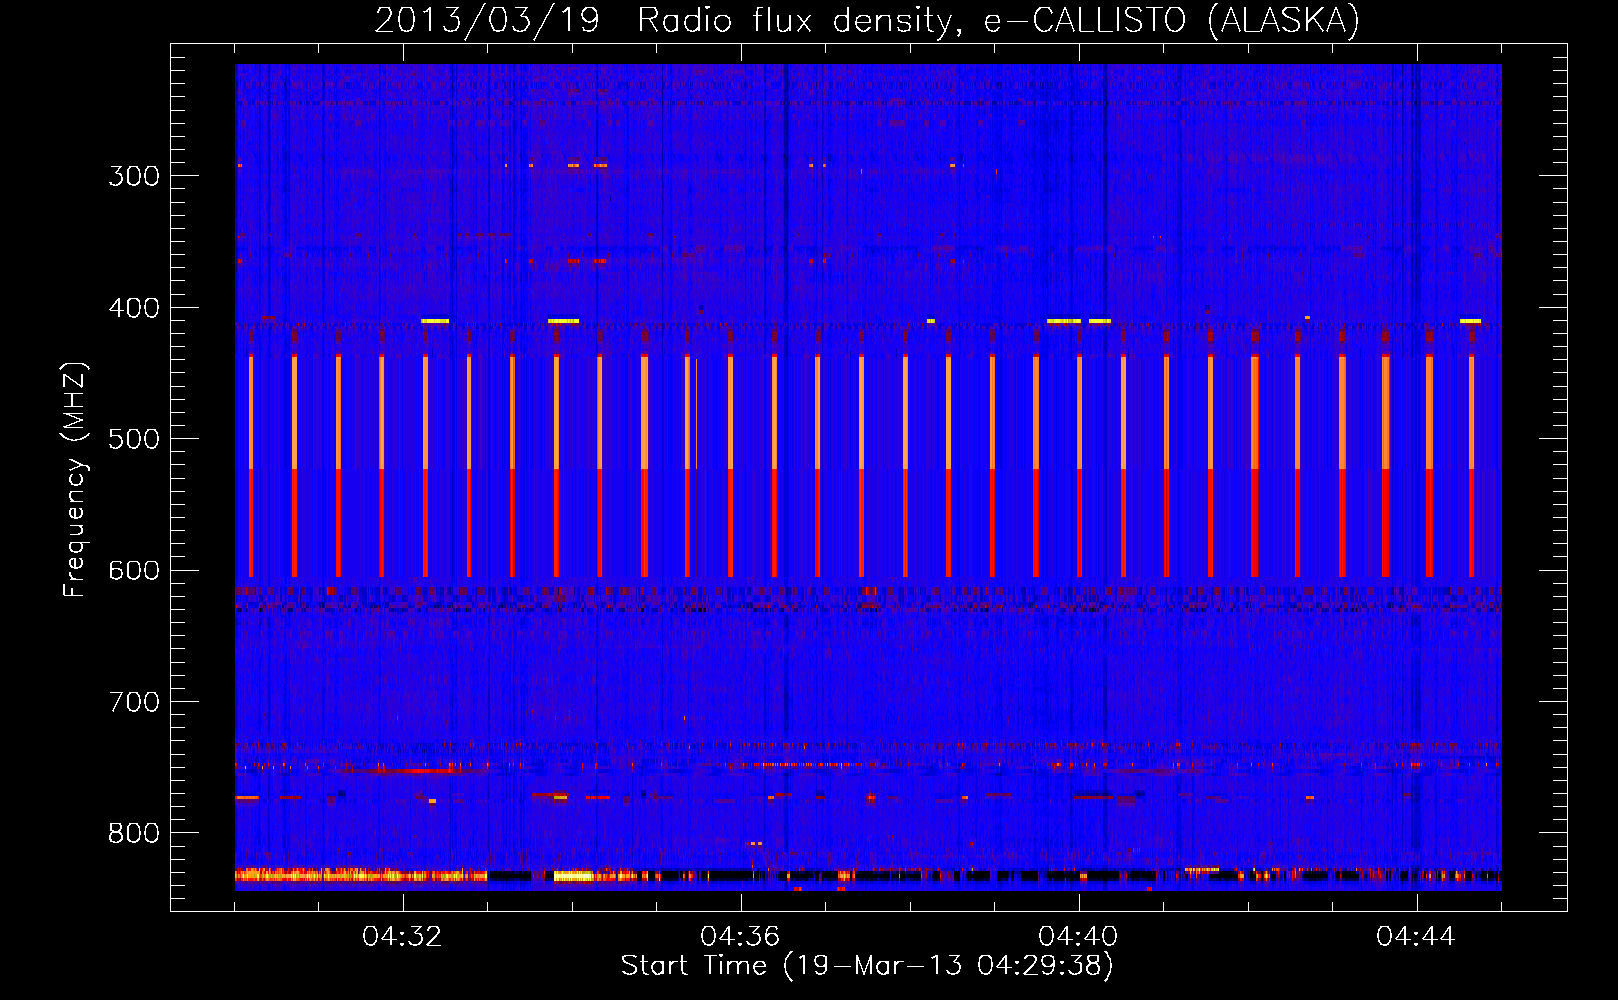Click the 04:40 time tick label
This screenshot has width=1618, height=1000.
point(1078,936)
